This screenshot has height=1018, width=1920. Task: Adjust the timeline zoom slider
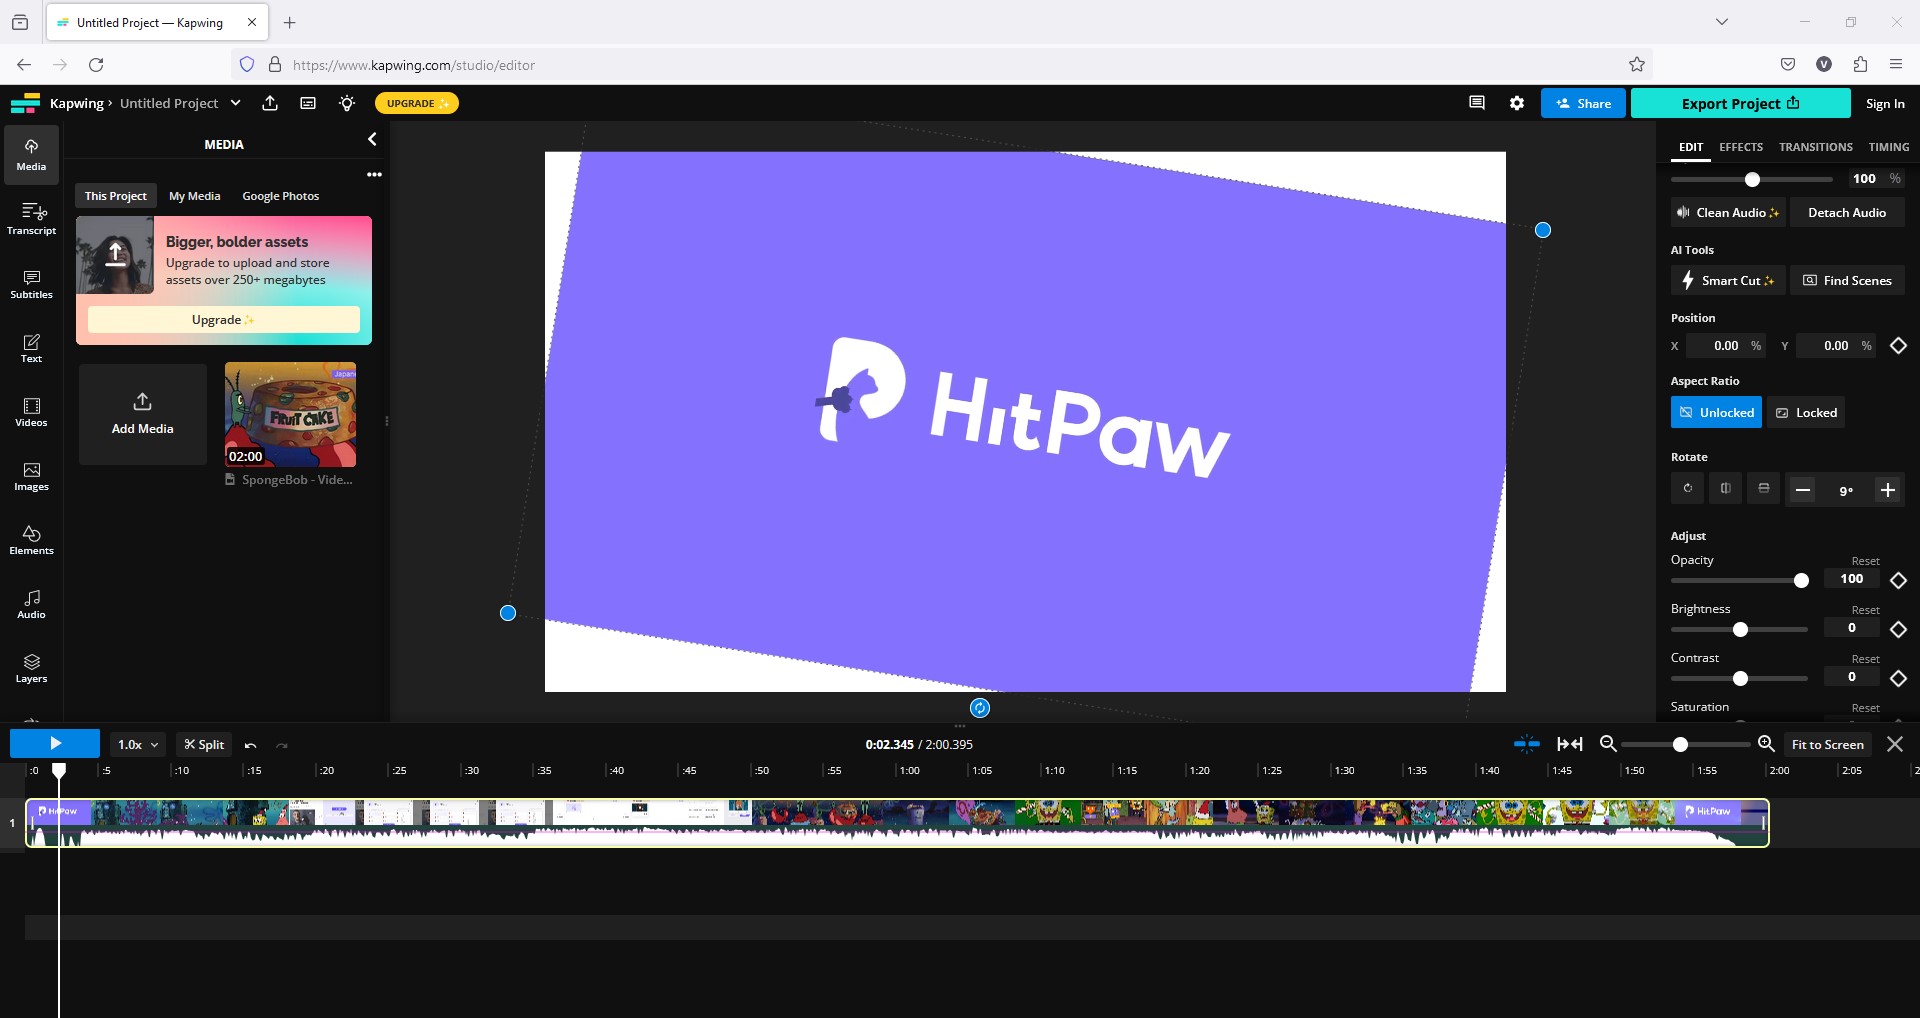coord(1686,744)
